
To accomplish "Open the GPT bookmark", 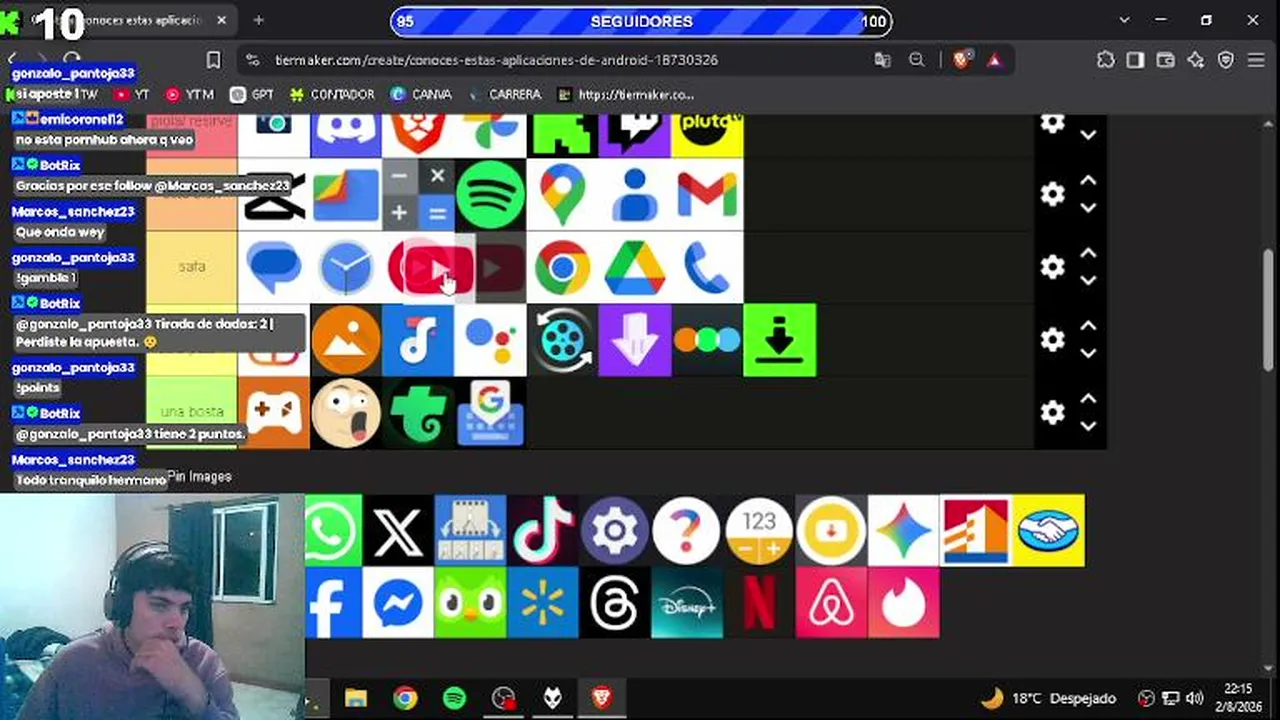I will point(252,95).
